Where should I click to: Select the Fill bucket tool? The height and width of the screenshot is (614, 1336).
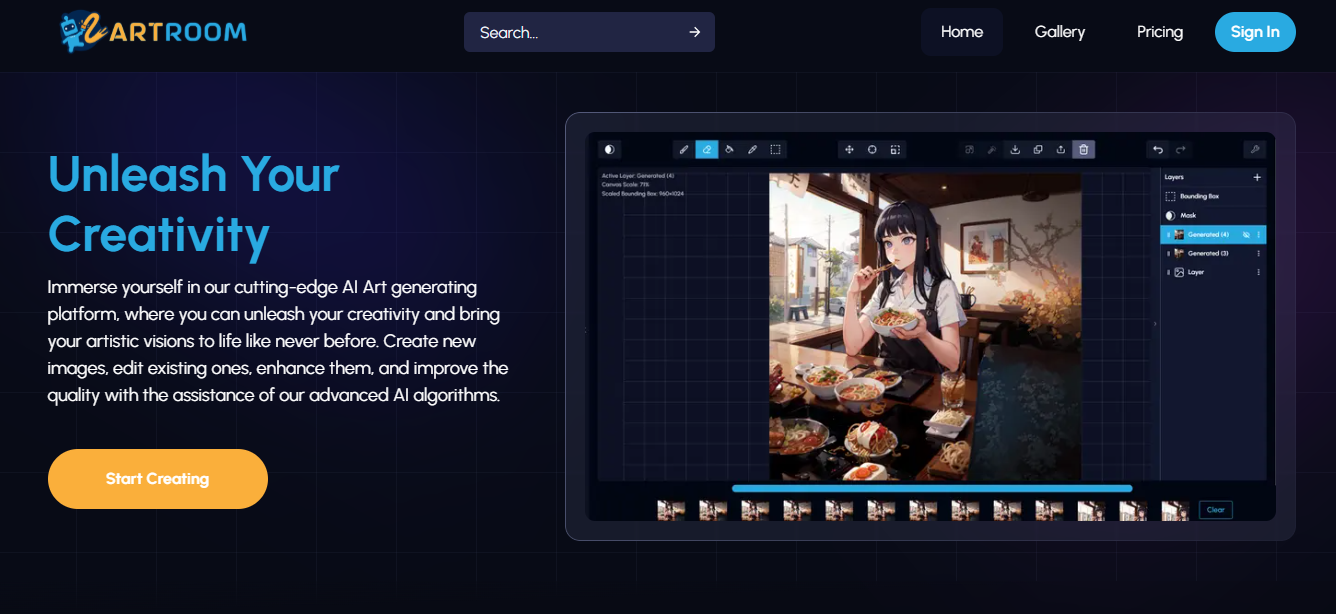click(x=729, y=149)
